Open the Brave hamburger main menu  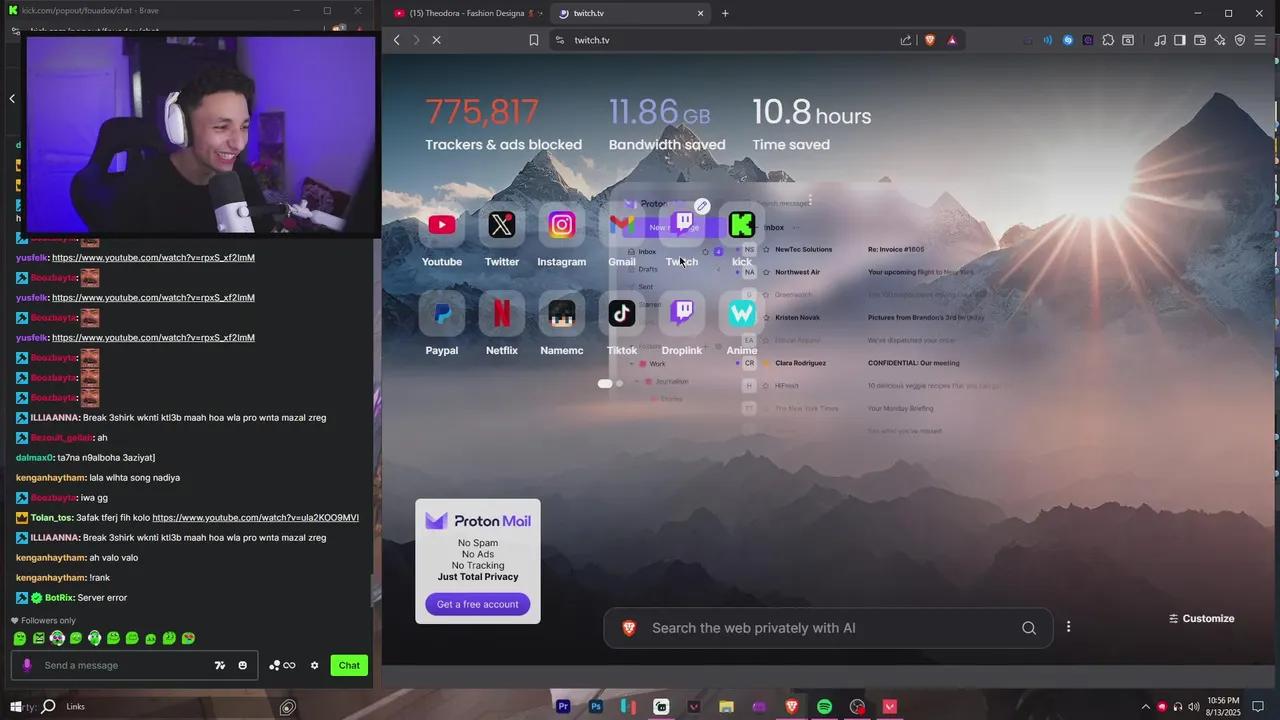(1260, 40)
